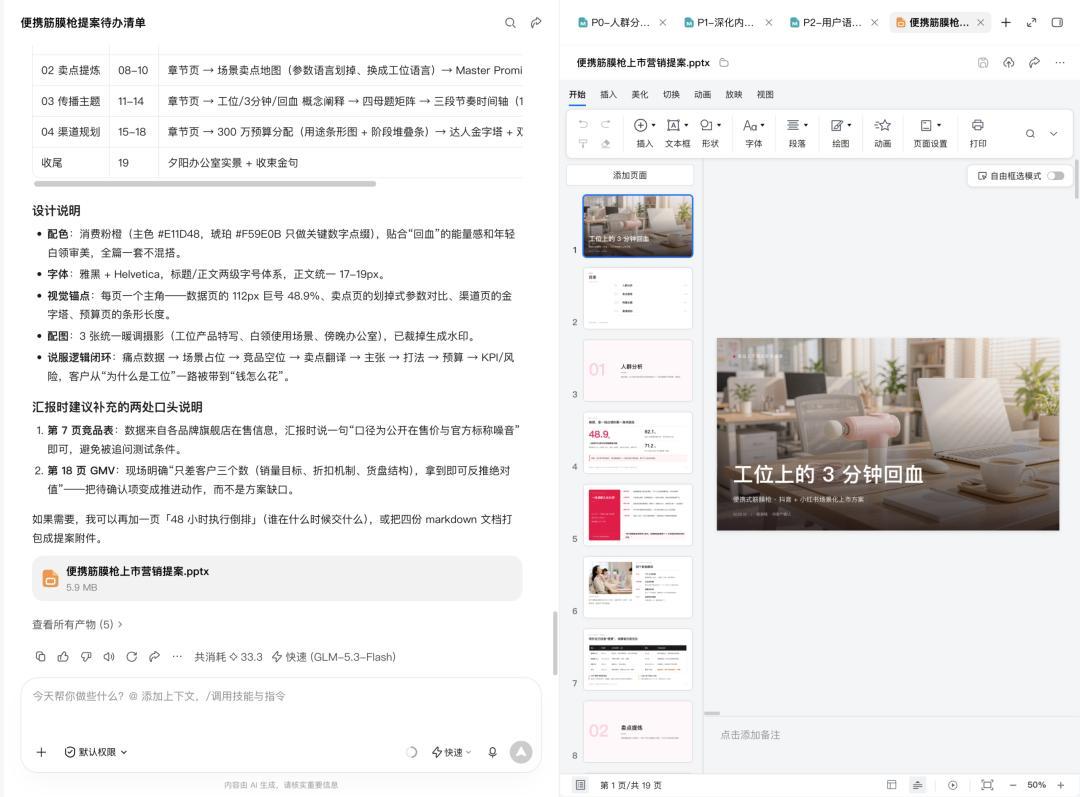Open more reply actions (three dots)
The image size is (1080, 797).
[177, 656]
